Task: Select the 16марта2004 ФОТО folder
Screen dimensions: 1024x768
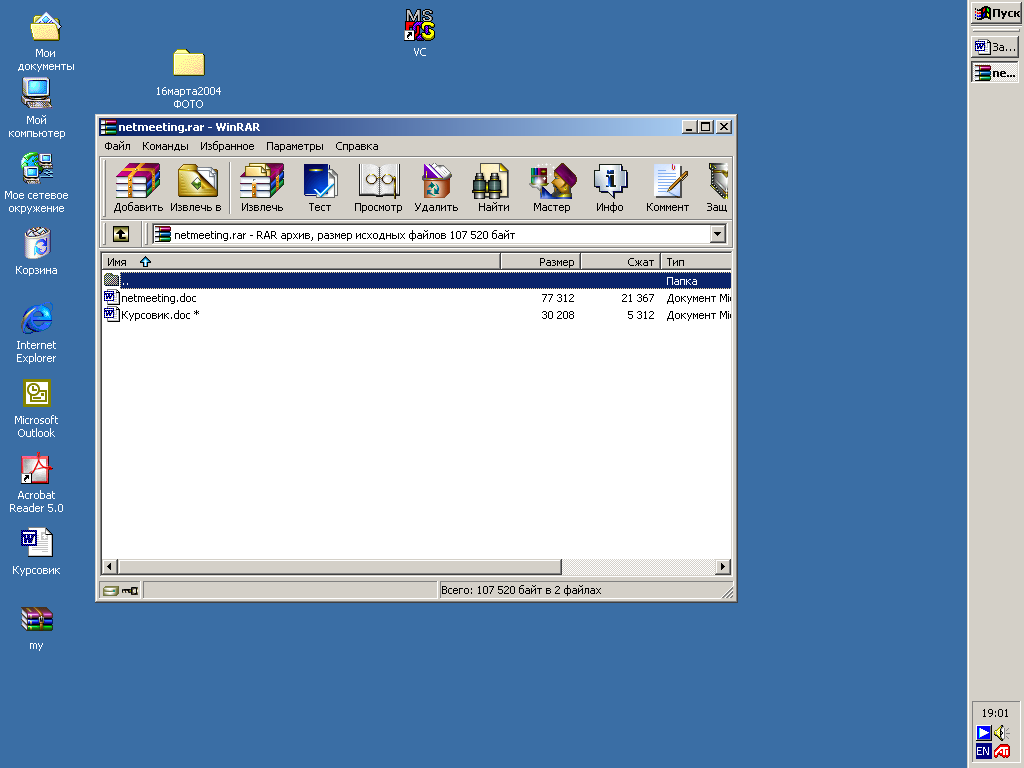Action: 189,78
